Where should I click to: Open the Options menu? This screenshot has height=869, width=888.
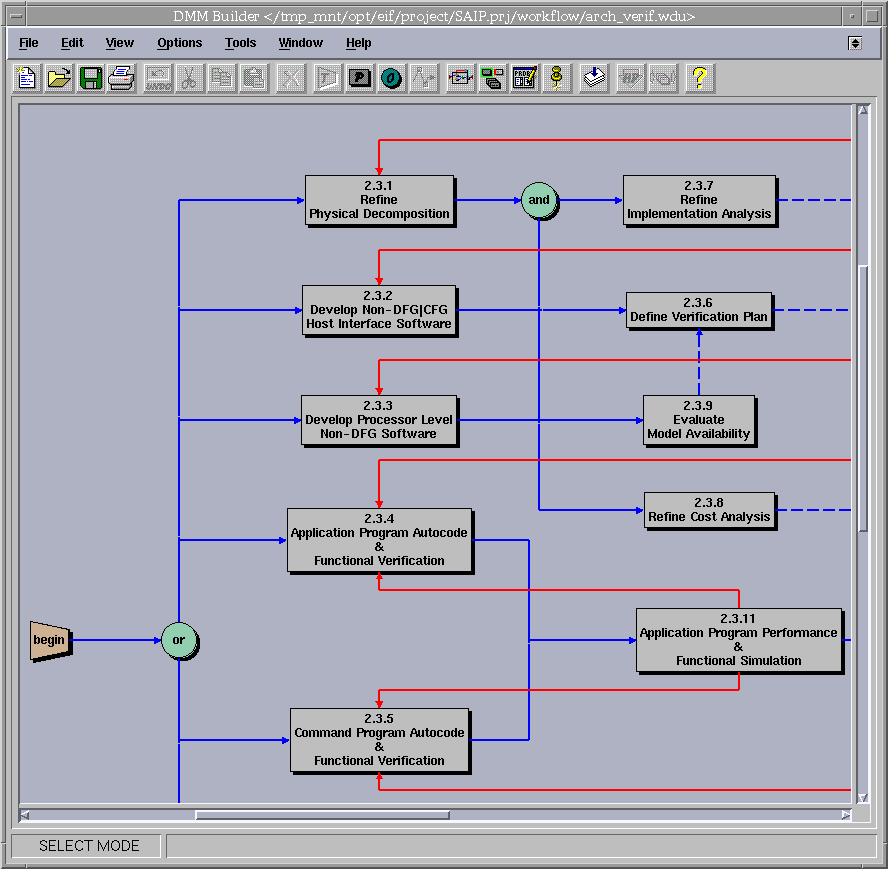click(179, 43)
